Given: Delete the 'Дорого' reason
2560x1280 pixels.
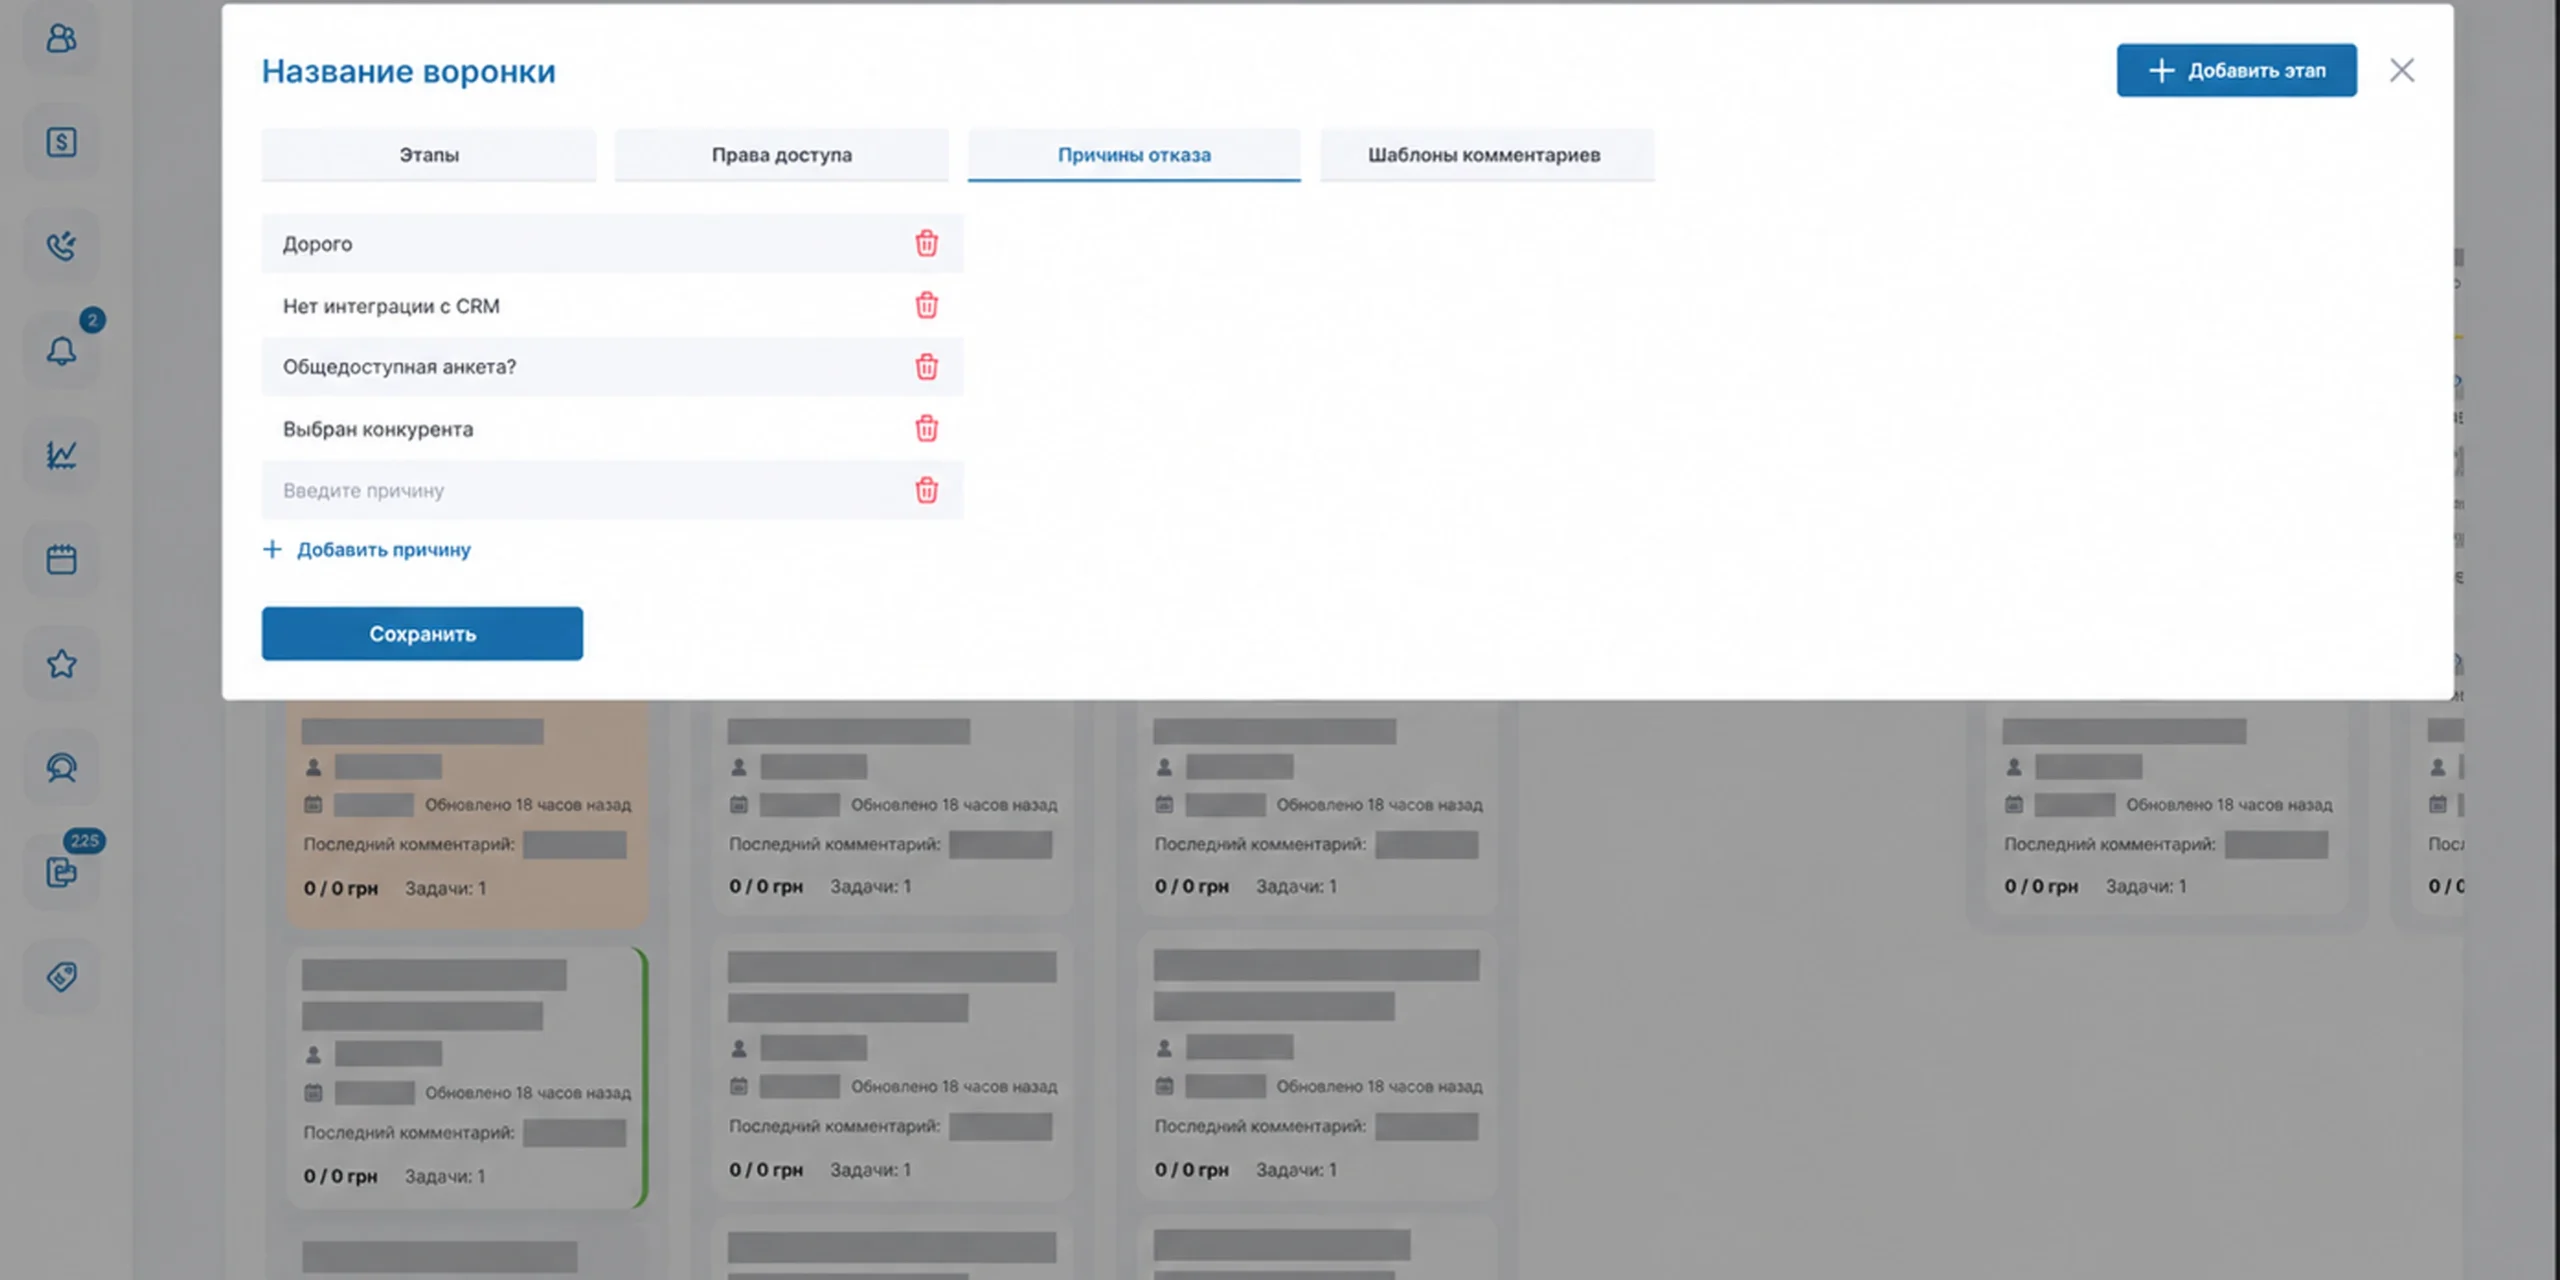Looking at the screenshot, I should click(926, 243).
